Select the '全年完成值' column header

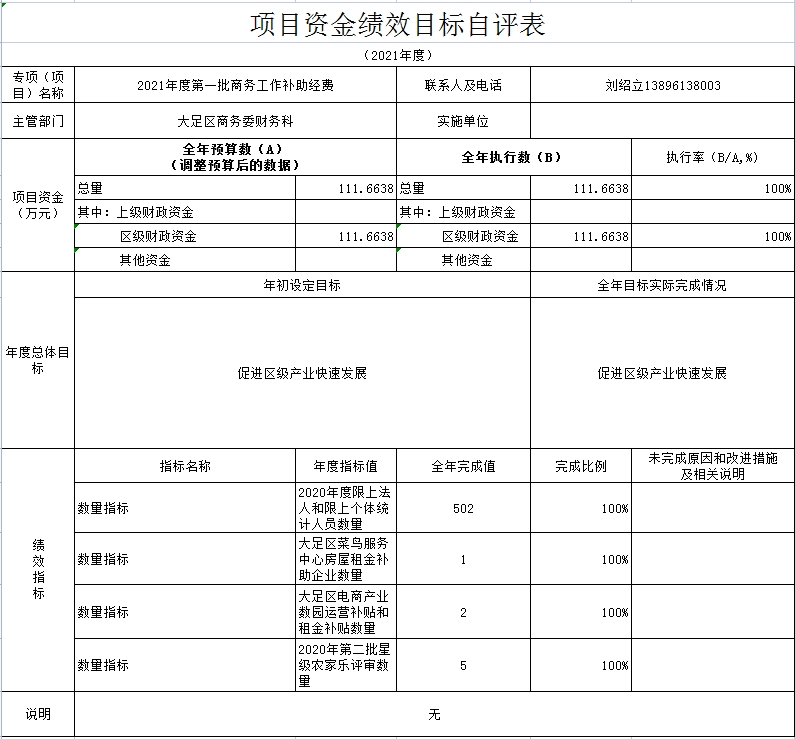click(x=463, y=465)
